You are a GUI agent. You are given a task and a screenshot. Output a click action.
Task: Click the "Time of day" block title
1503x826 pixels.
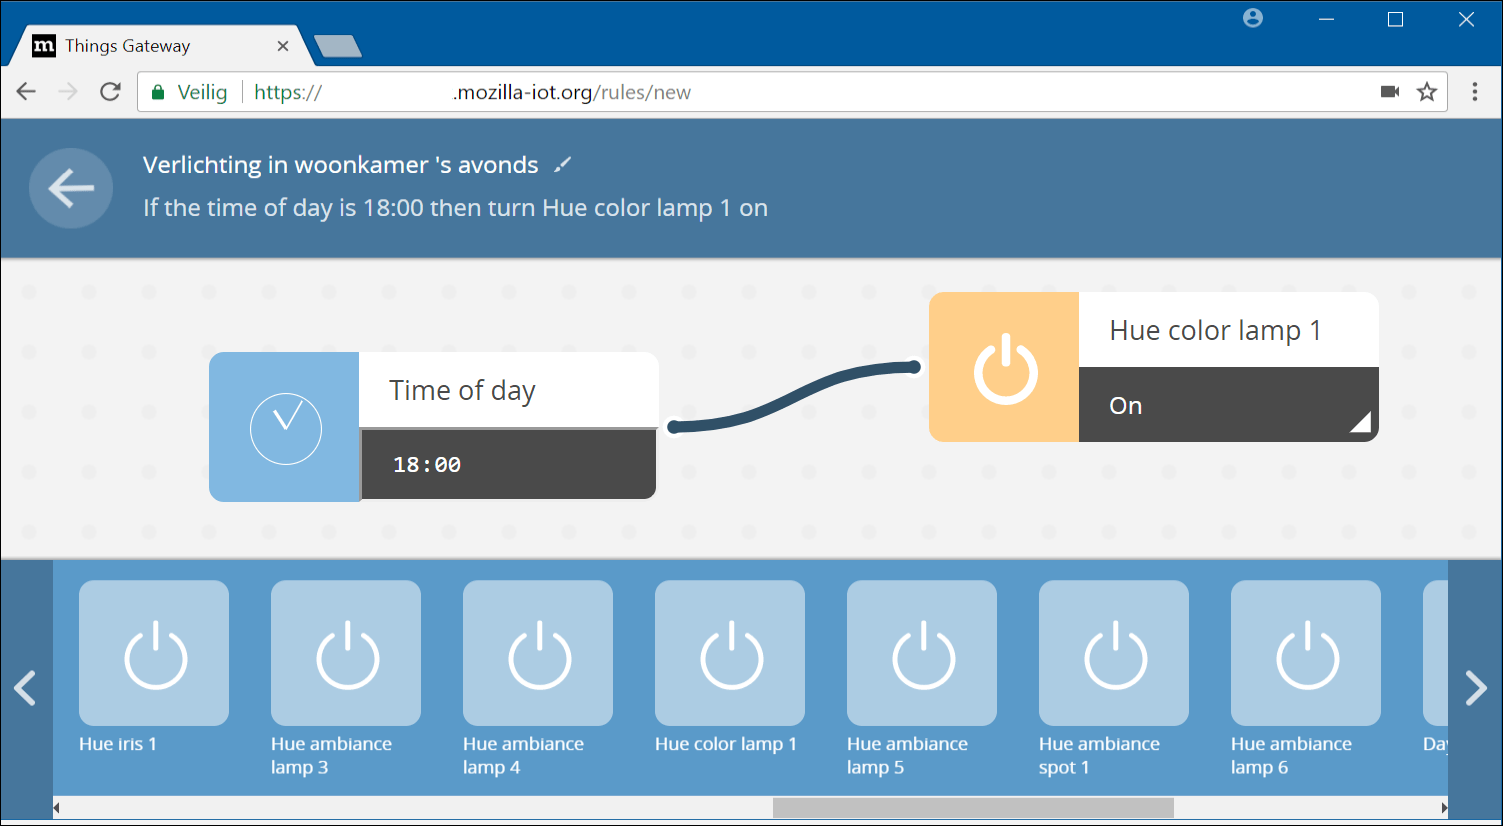(462, 390)
